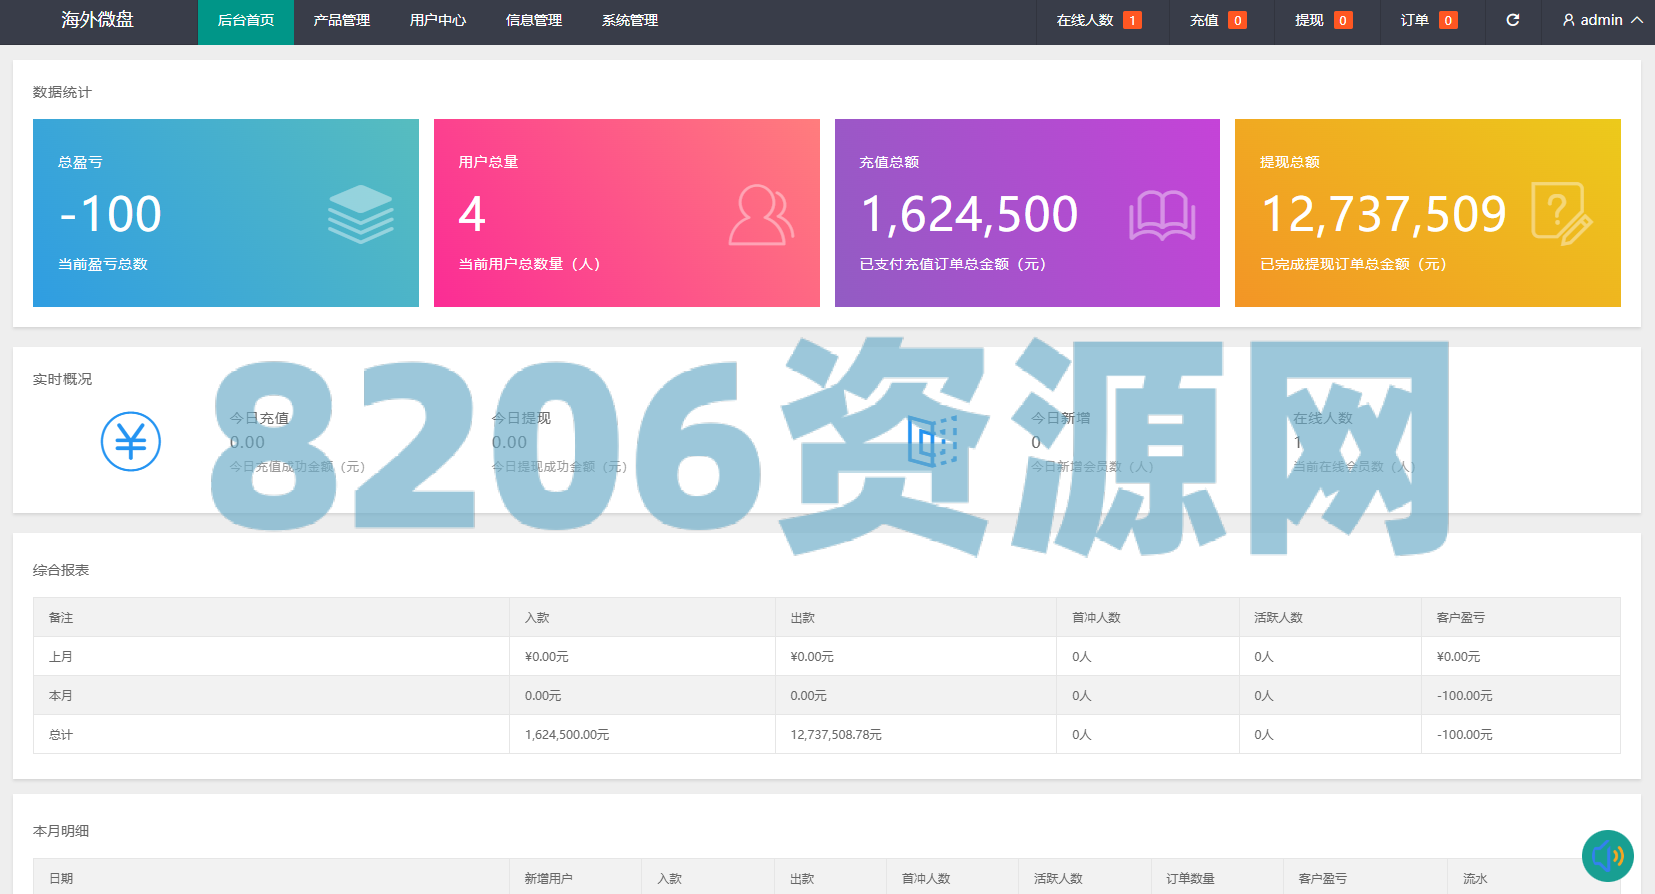Click the 实时概况 section heading
The image size is (1655, 894).
(x=62, y=379)
